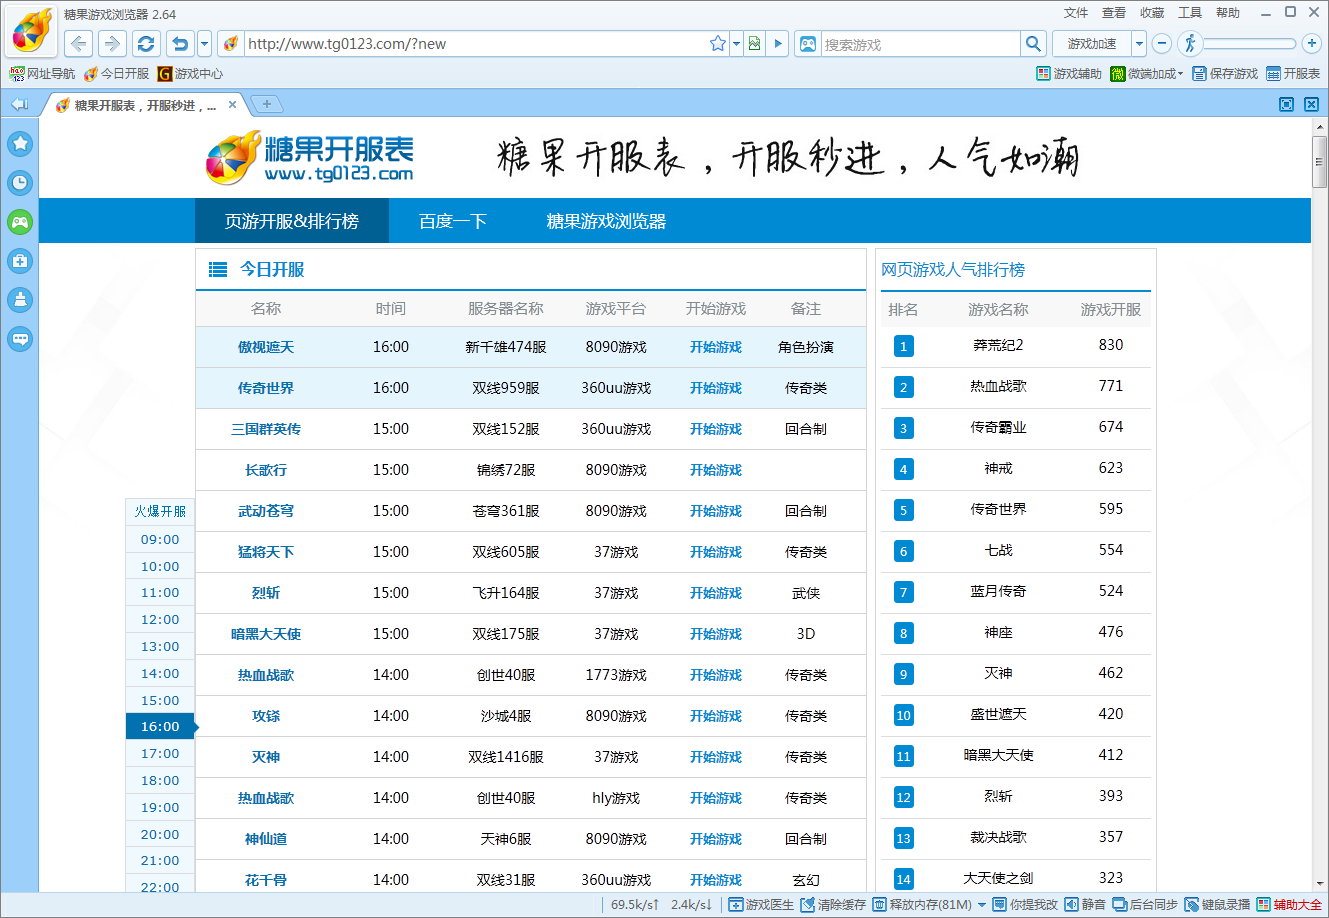1329x918 pixels.
Task: Open 游戏中心 bookmark
Action: 190,74
